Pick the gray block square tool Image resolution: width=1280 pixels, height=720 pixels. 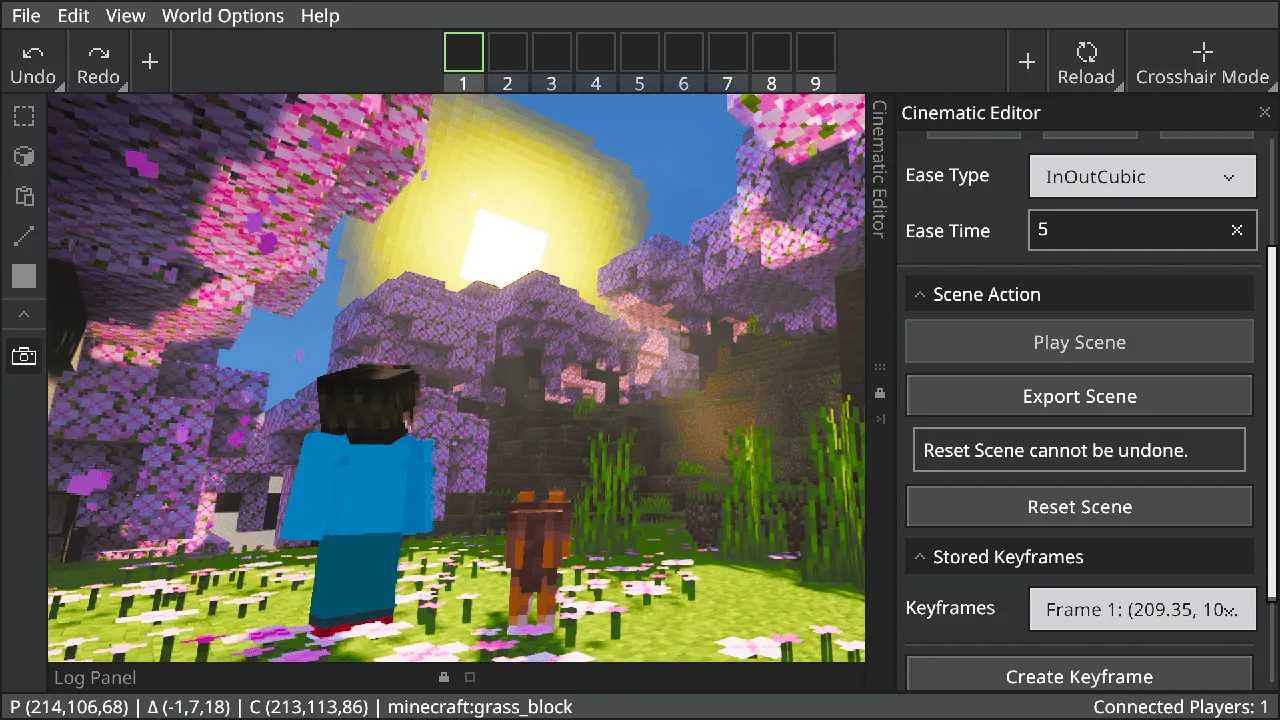[24, 276]
